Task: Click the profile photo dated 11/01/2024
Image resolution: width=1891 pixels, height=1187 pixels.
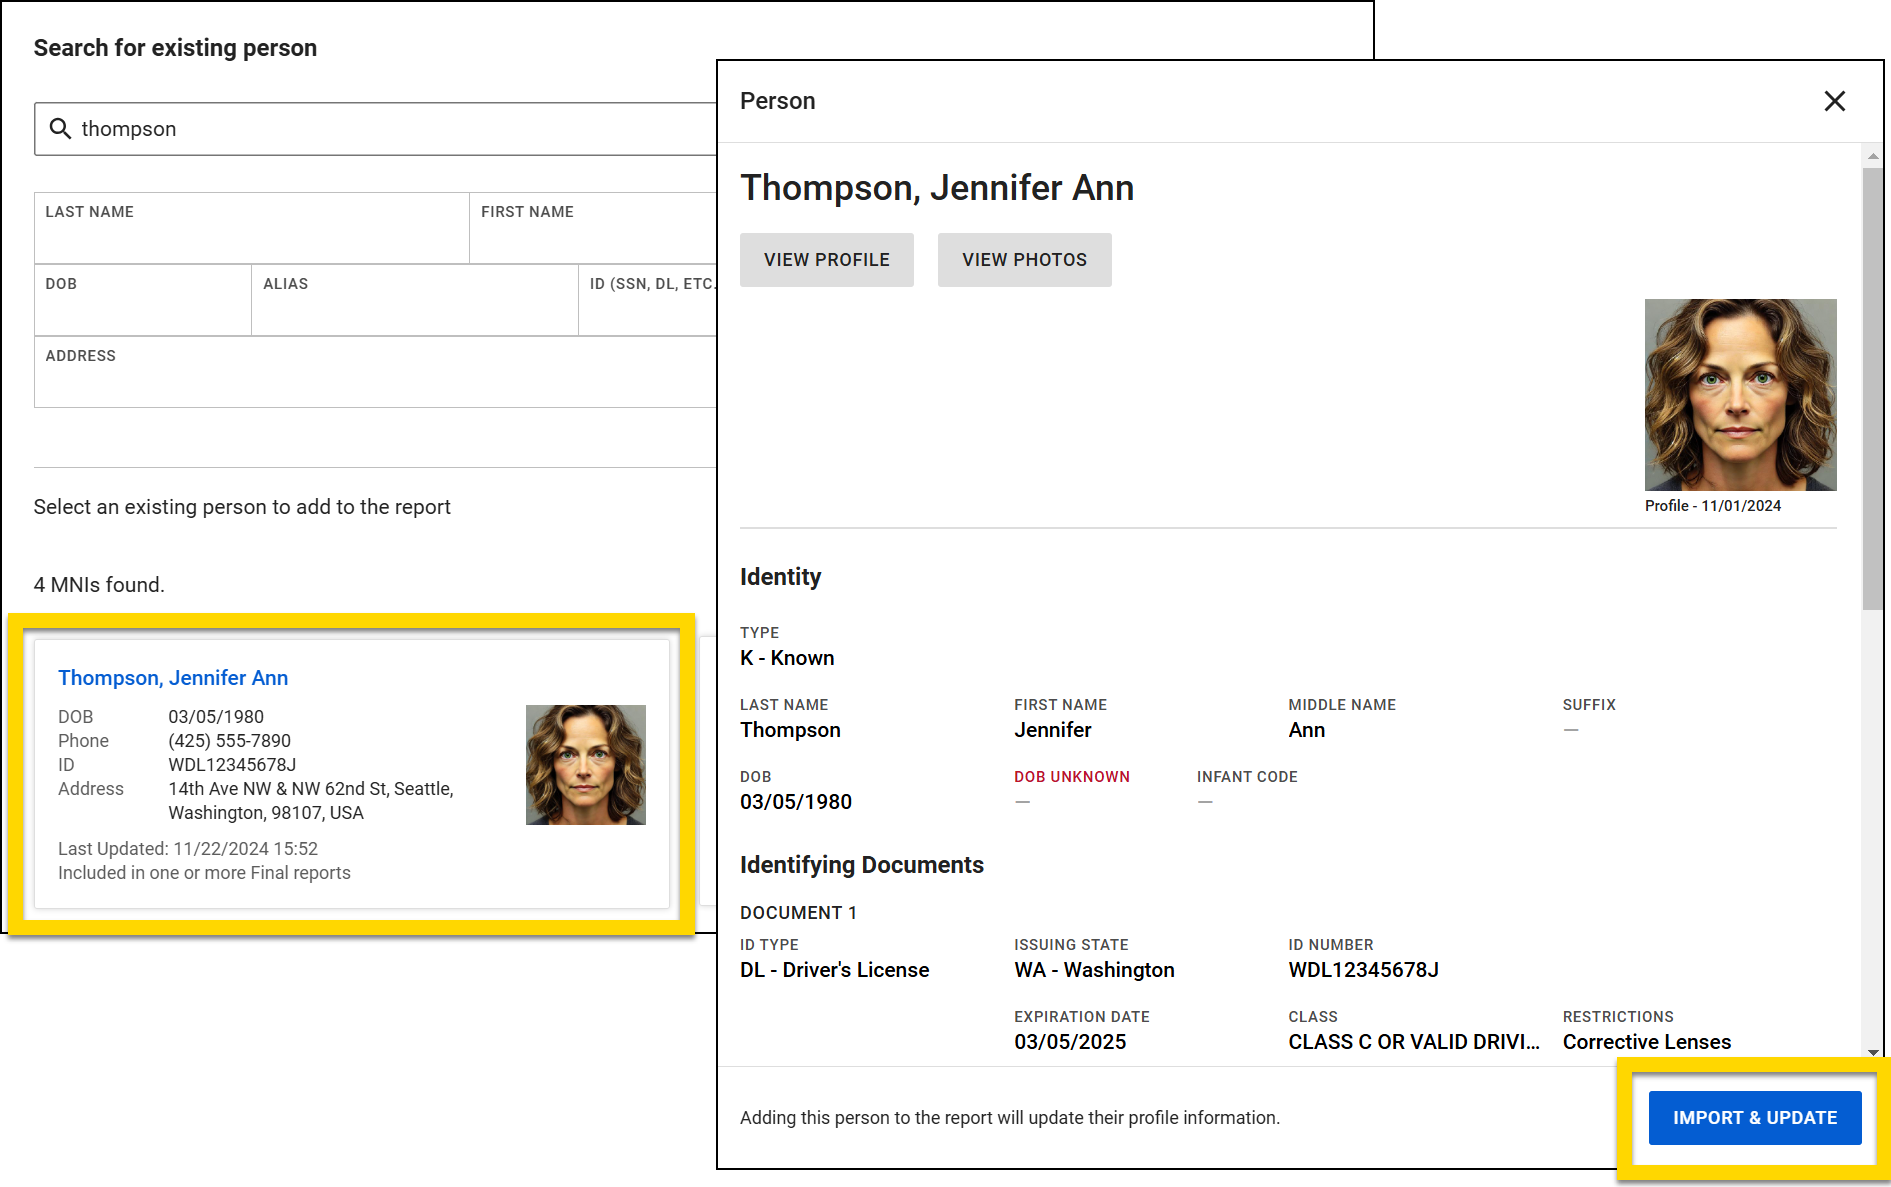Action: click(x=1740, y=395)
